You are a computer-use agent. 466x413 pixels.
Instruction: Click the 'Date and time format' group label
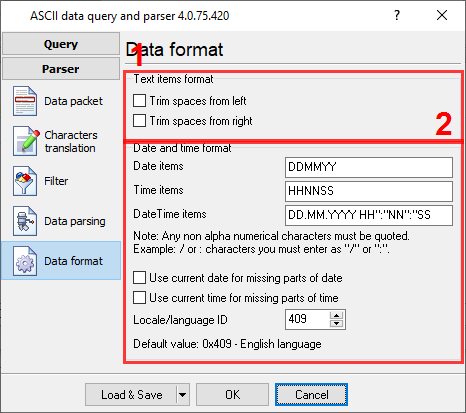click(x=182, y=148)
